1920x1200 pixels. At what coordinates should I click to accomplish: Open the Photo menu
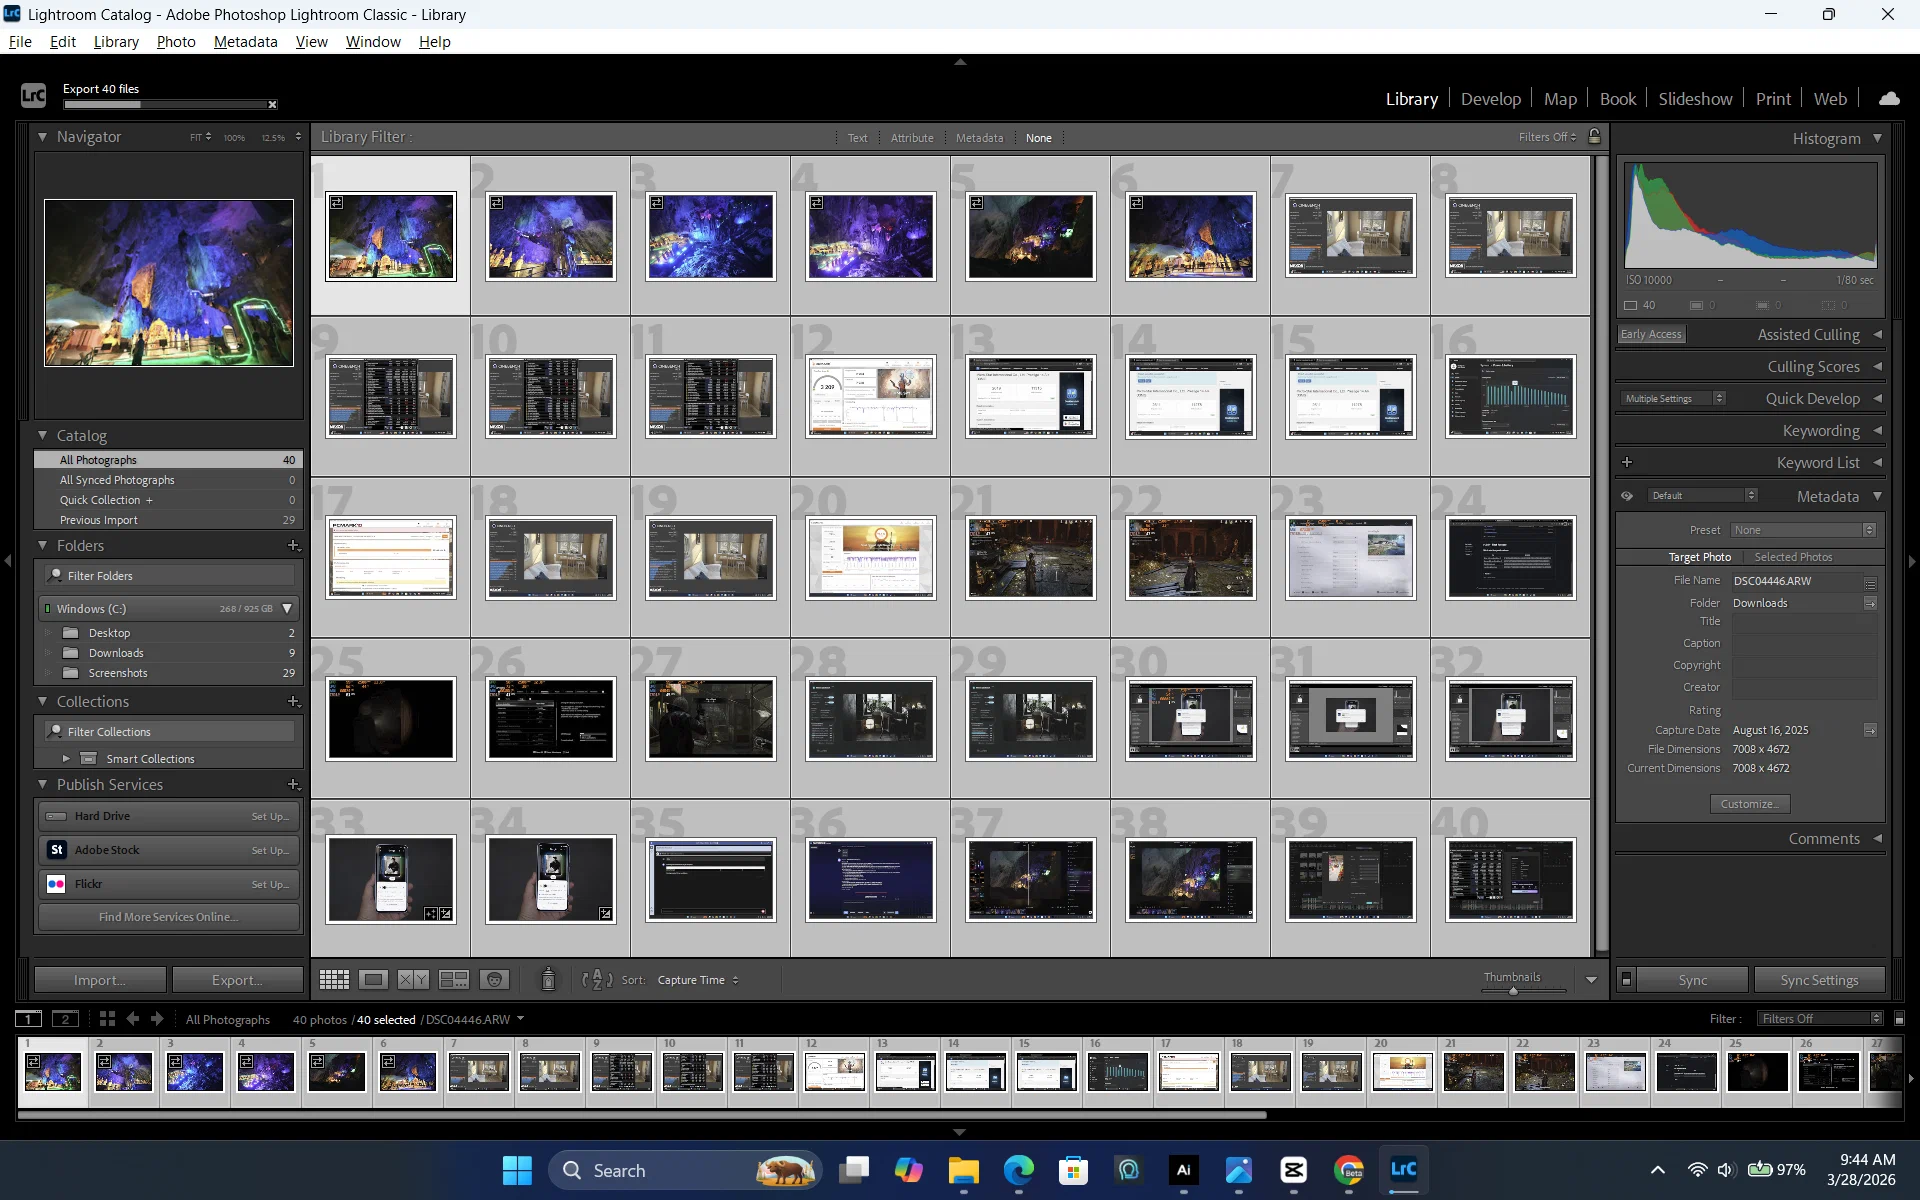[176, 42]
